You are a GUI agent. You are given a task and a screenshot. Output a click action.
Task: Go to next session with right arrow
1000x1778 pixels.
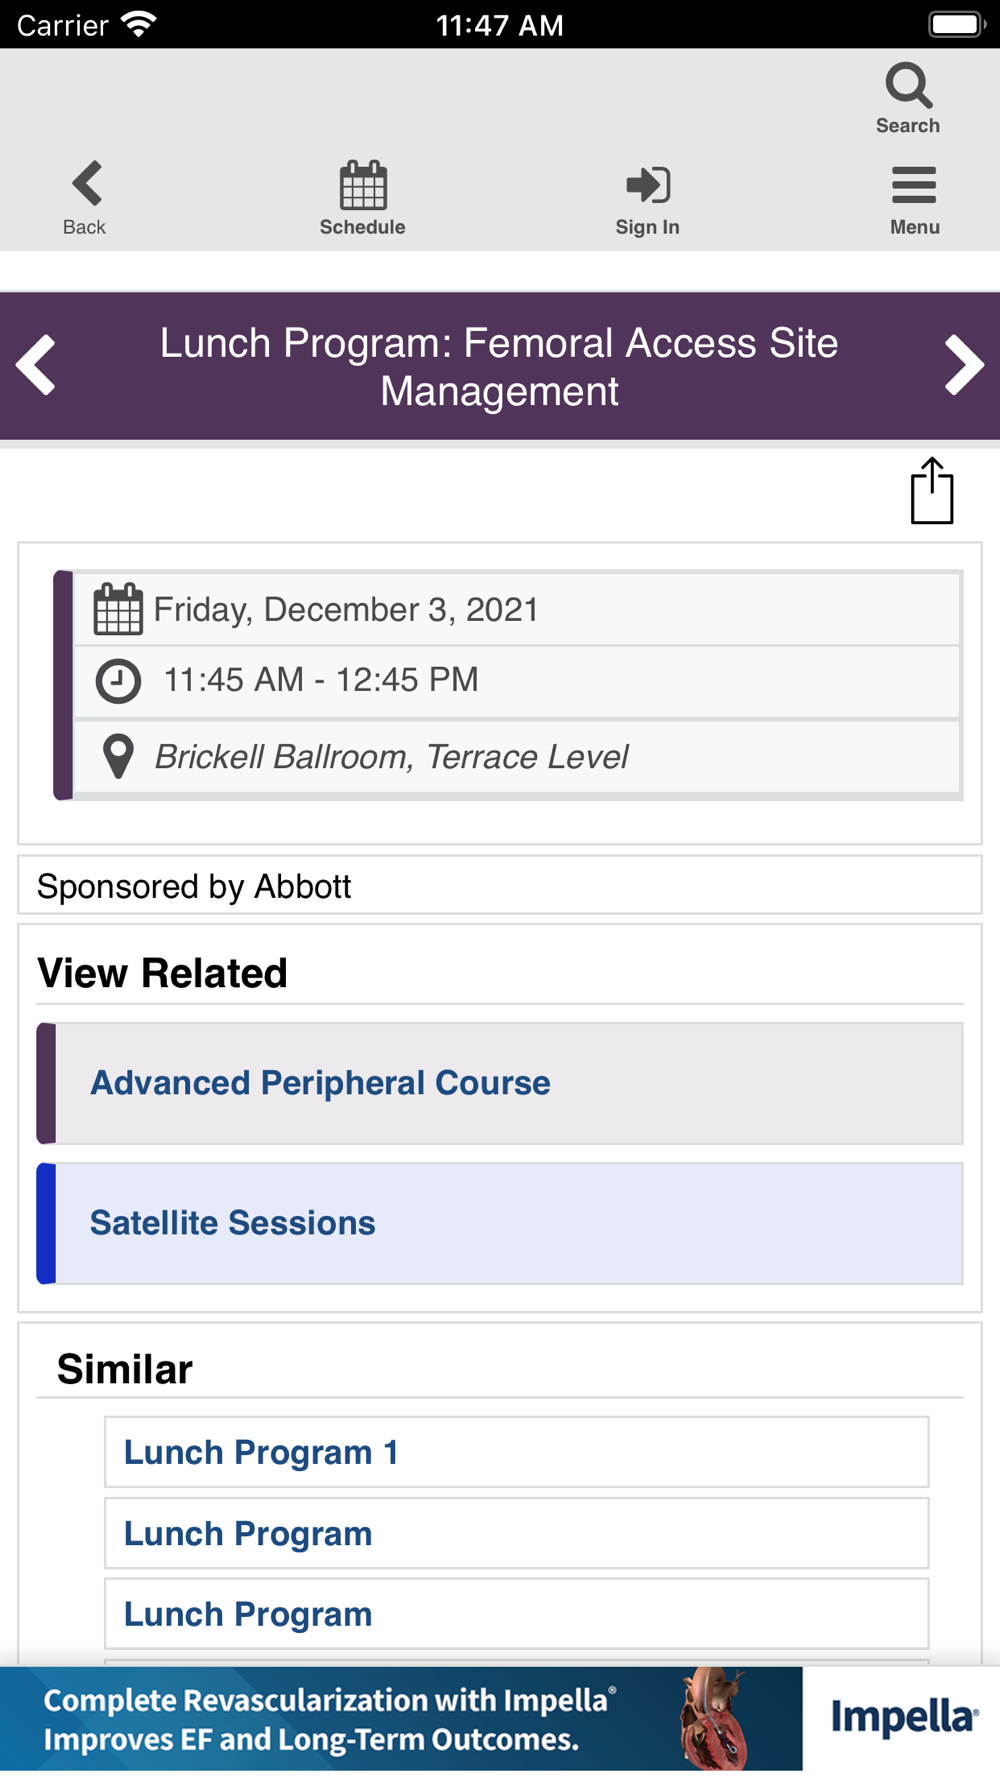[x=964, y=366]
